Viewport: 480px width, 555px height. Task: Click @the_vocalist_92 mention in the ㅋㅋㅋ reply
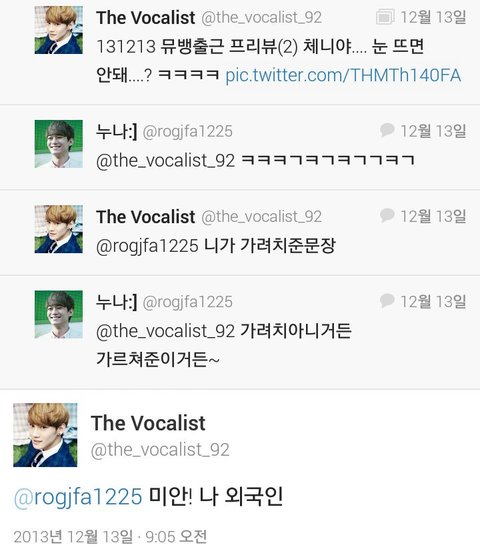165,161
